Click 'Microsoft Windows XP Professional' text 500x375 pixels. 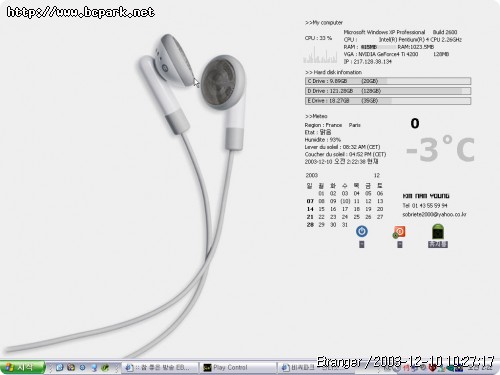[x=384, y=32]
